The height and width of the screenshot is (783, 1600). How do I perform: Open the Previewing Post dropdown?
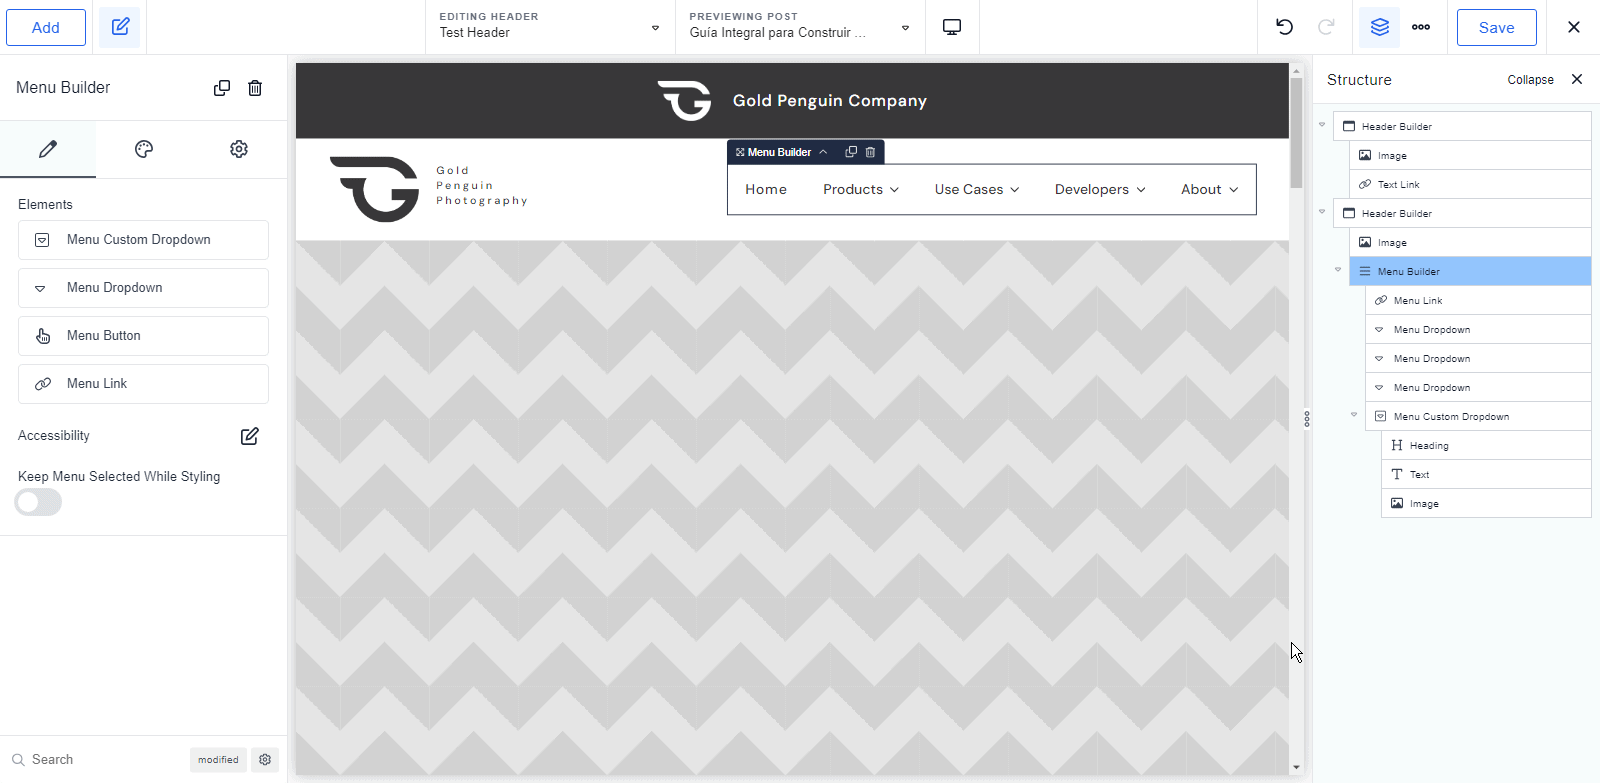800,27
